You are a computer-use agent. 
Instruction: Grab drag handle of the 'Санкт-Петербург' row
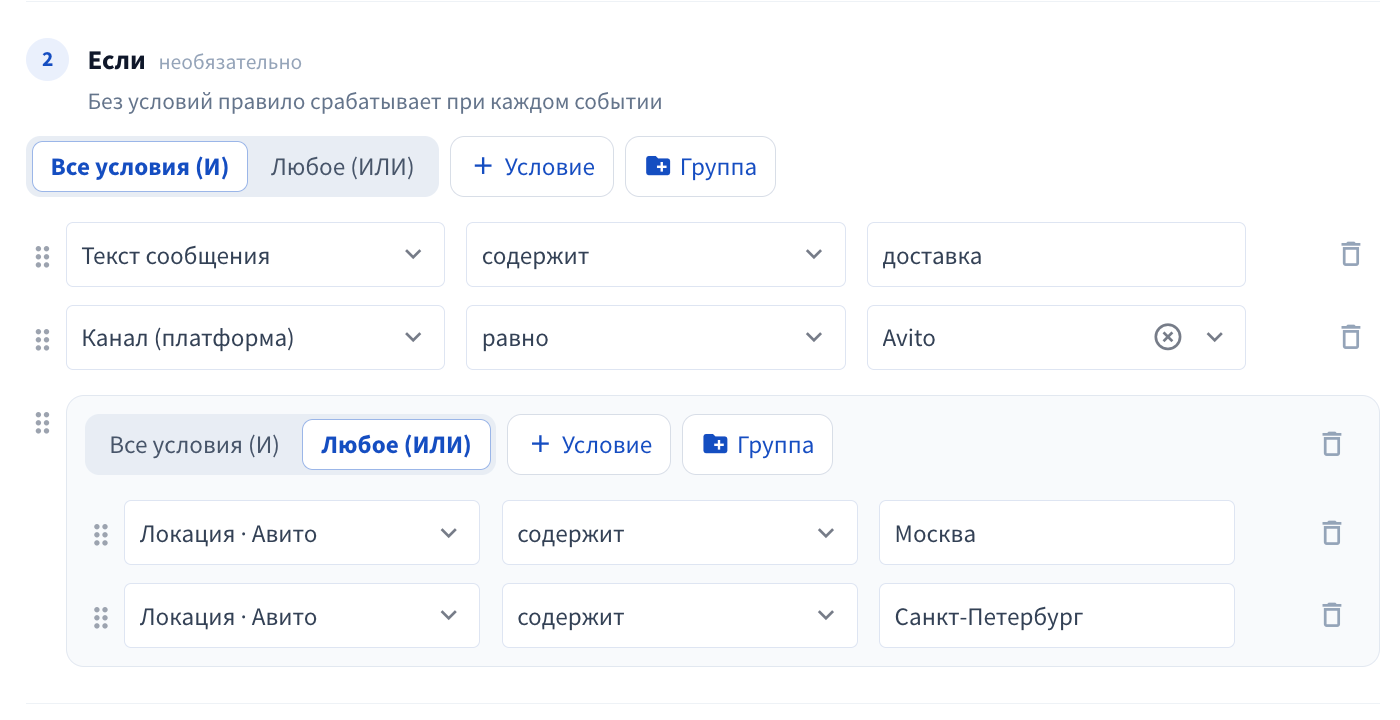coord(100,617)
